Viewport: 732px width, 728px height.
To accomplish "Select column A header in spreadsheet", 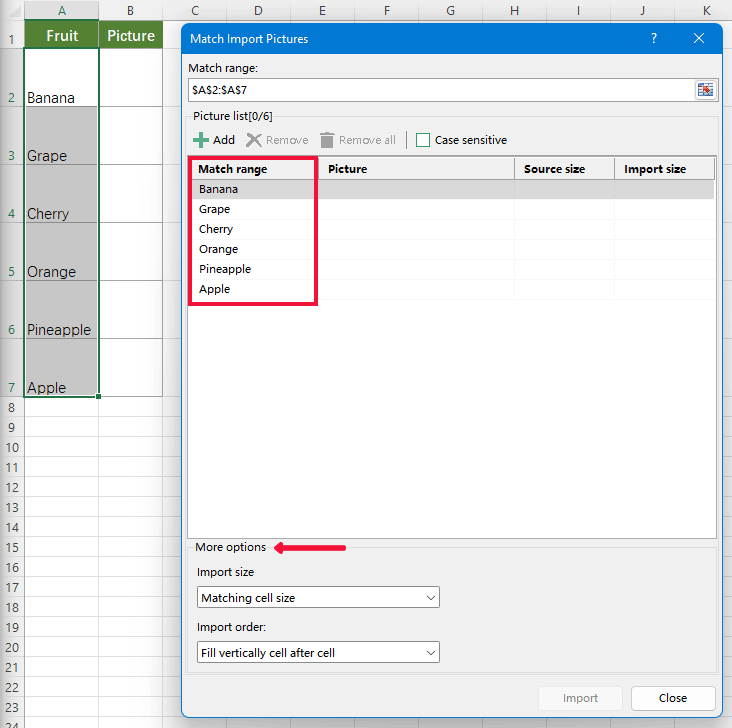I will tap(62, 10).
